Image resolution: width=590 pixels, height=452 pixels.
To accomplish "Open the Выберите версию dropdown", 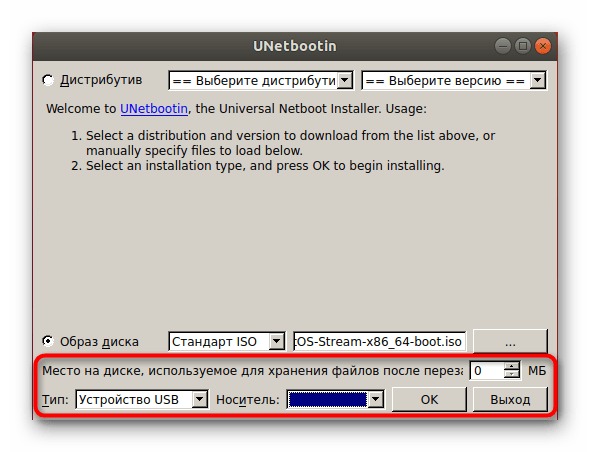I will pyautogui.click(x=454, y=81).
